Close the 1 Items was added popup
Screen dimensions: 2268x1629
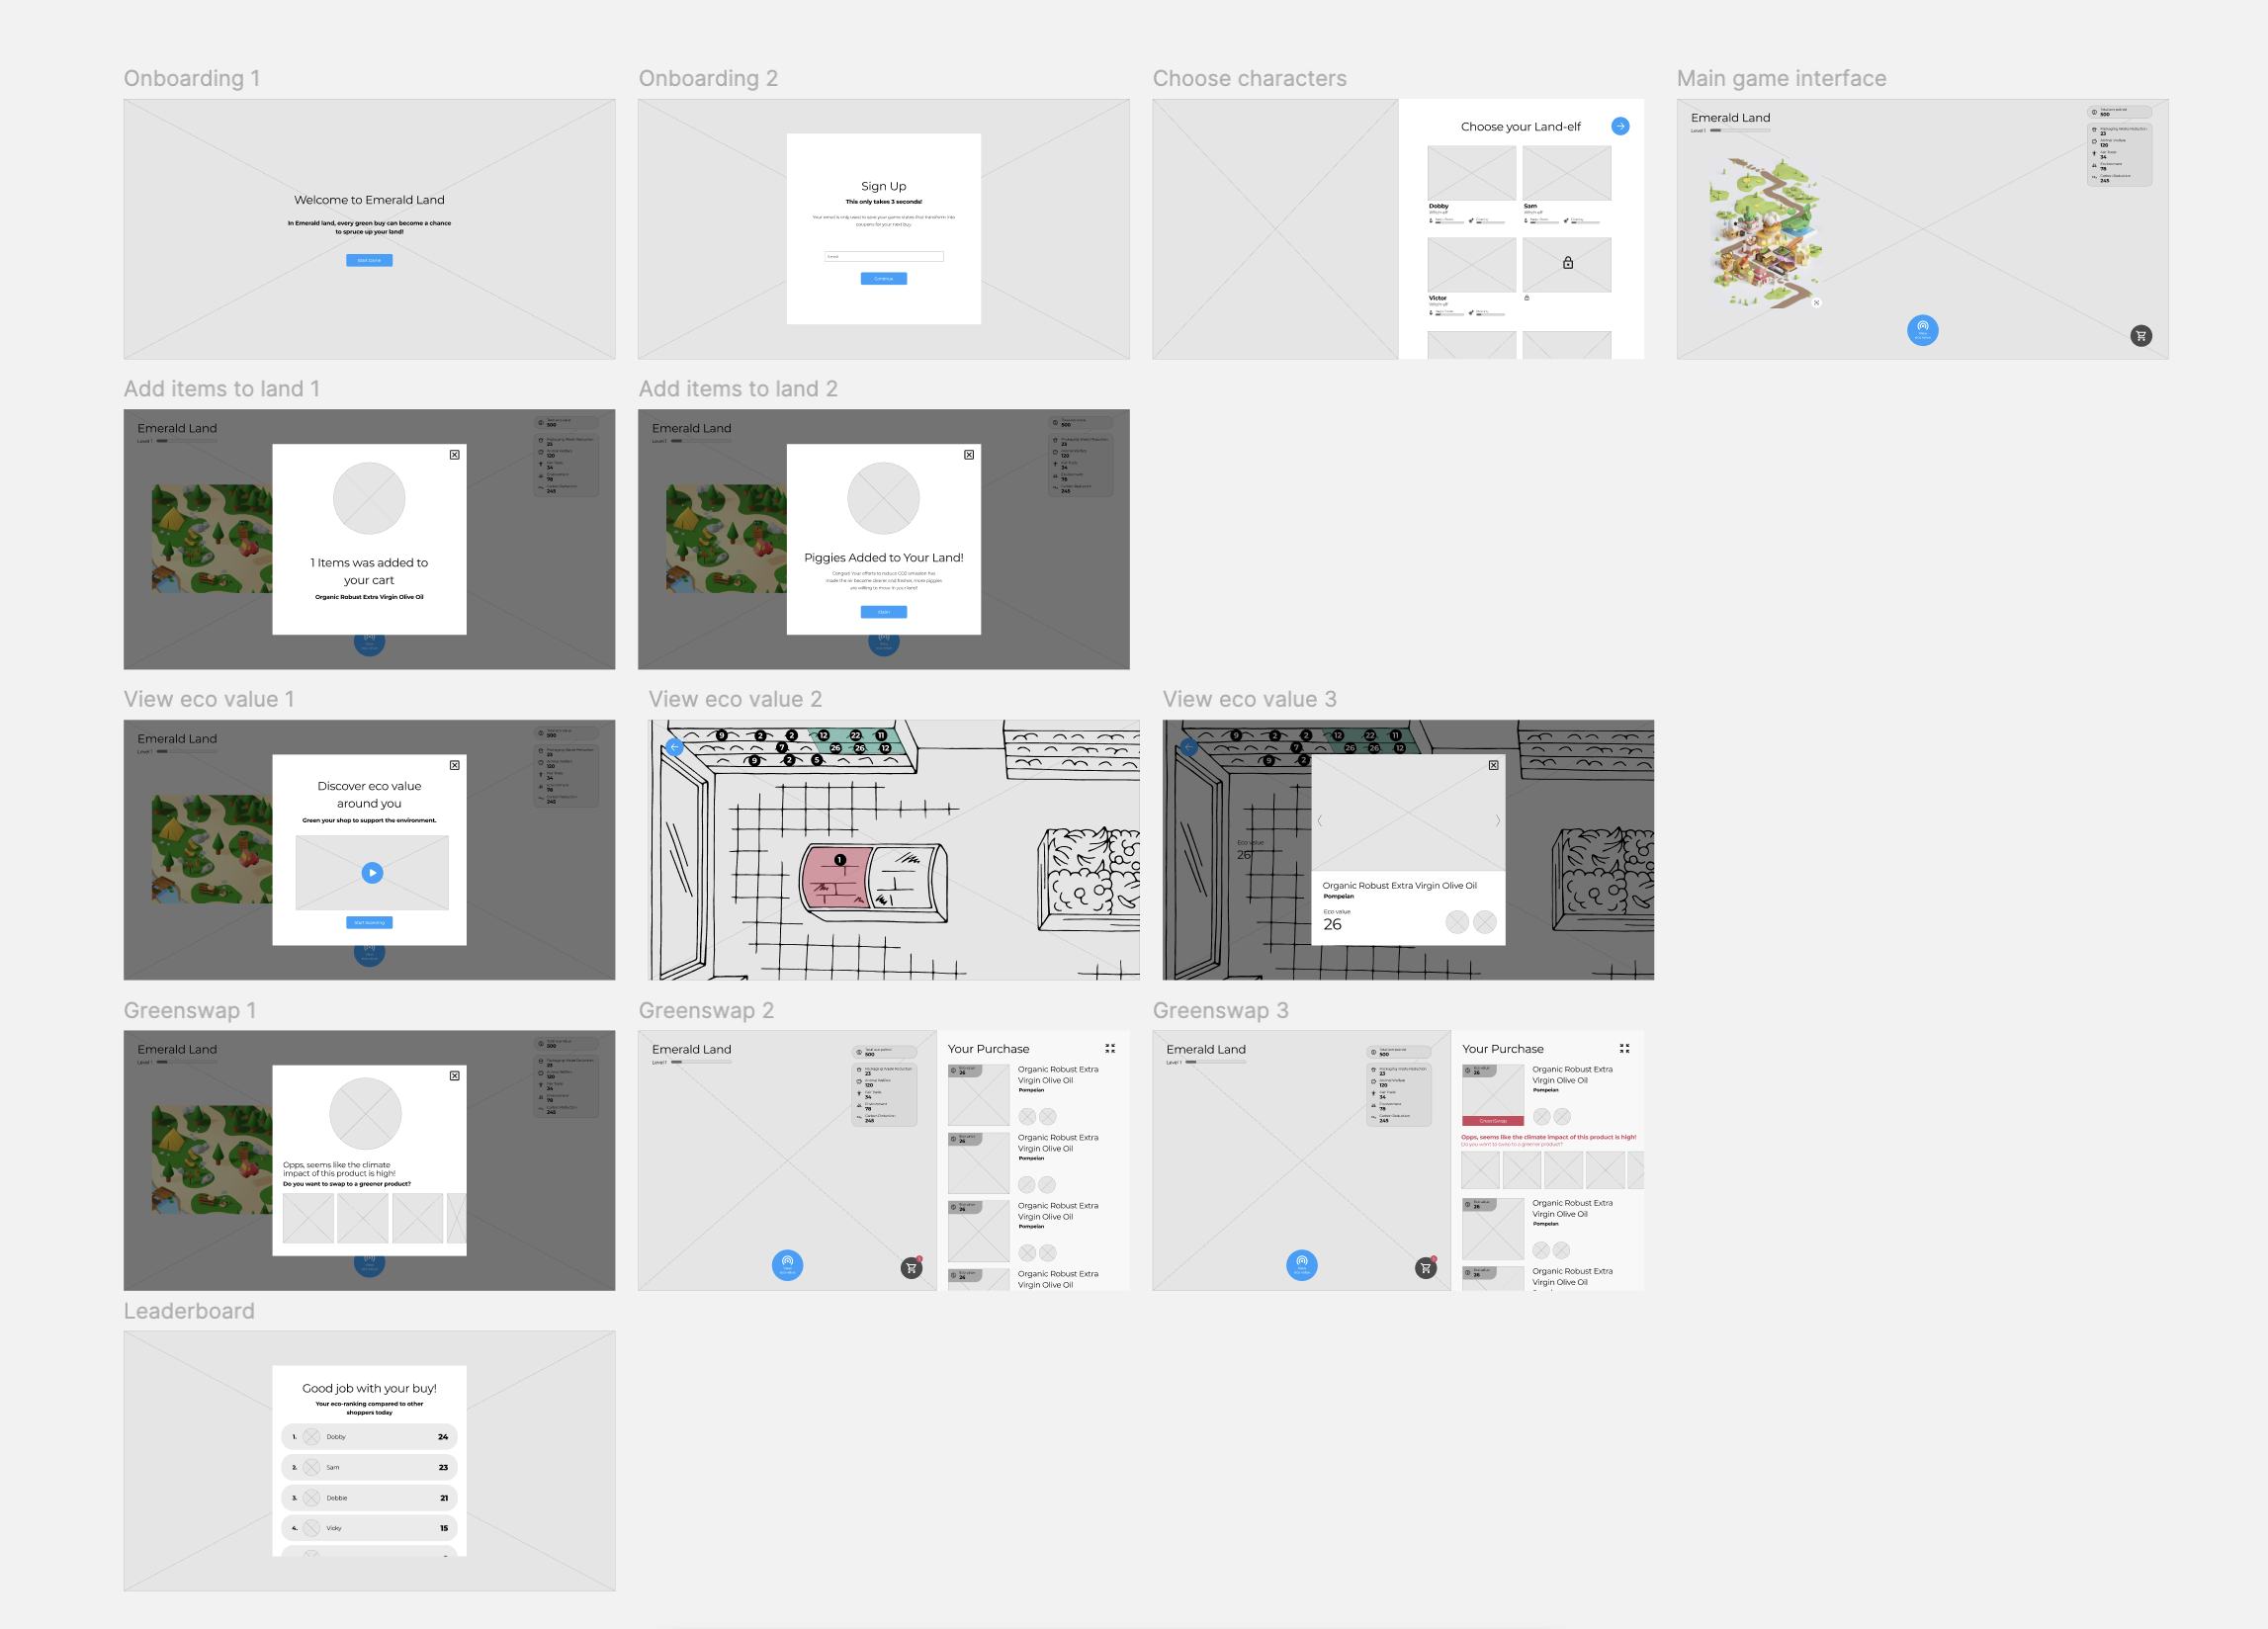[455, 455]
